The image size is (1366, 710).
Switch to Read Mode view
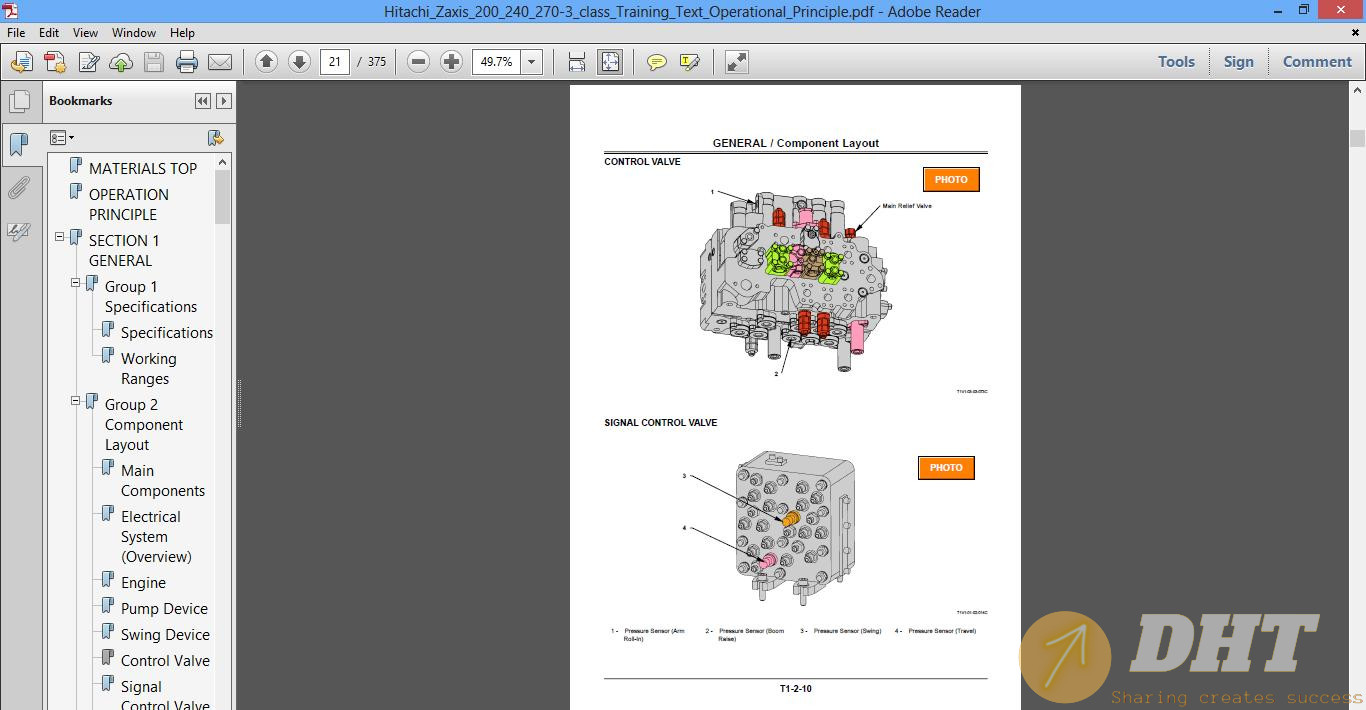pyautogui.click(x=737, y=62)
